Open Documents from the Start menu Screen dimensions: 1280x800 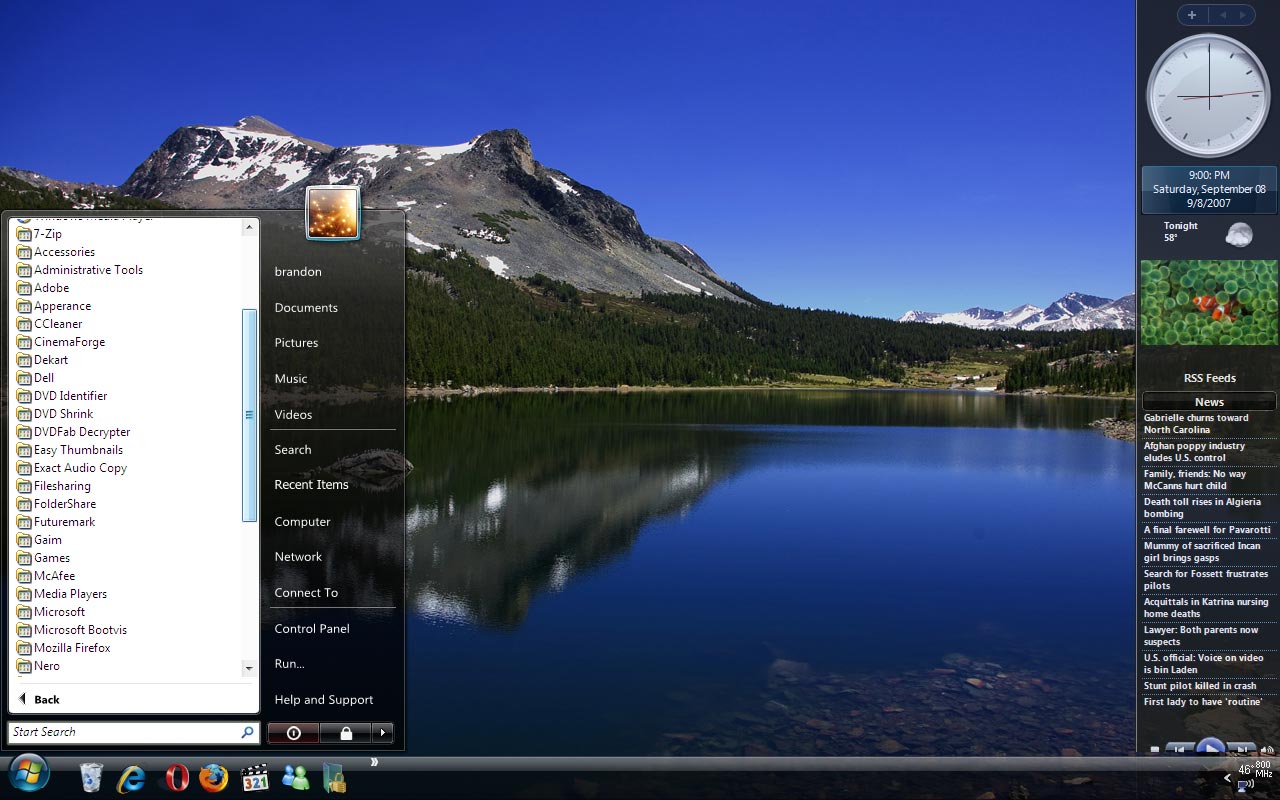coord(306,308)
